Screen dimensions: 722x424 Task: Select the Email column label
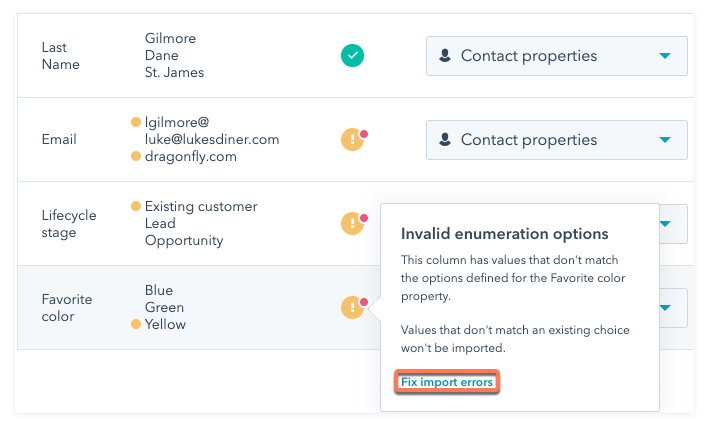[x=59, y=139]
